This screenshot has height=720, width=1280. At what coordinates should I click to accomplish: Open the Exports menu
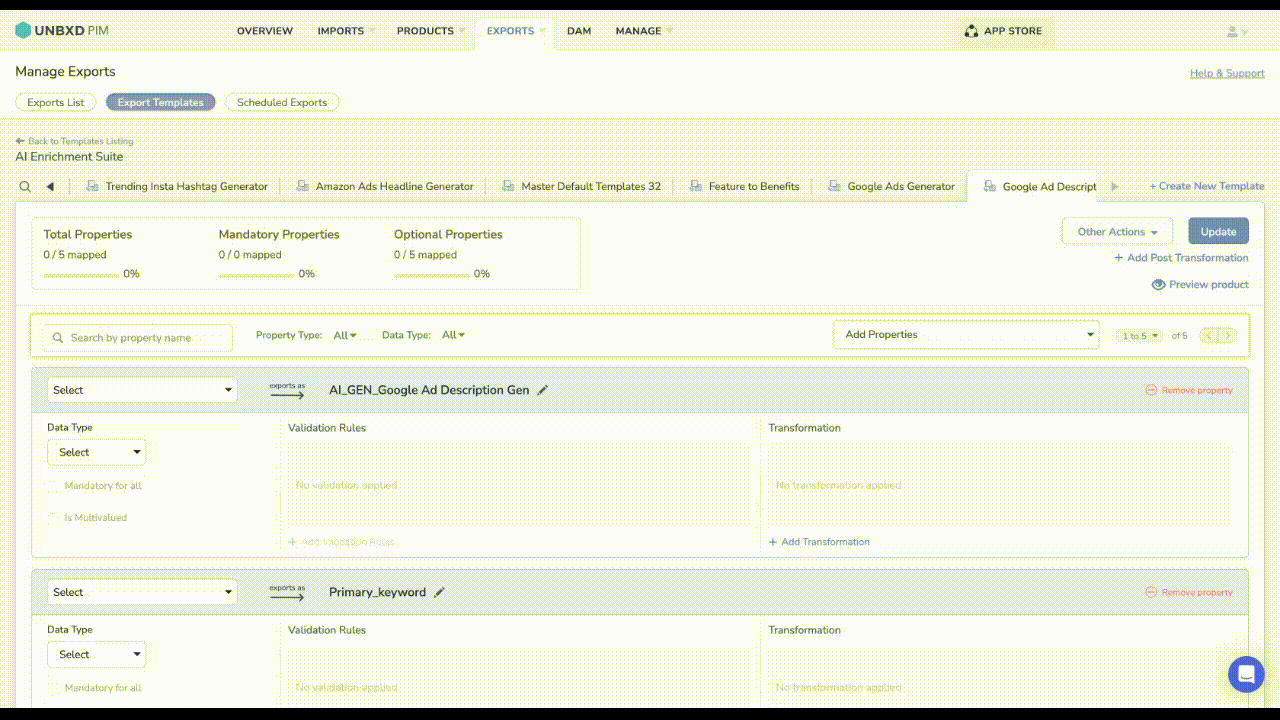pos(516,31)
